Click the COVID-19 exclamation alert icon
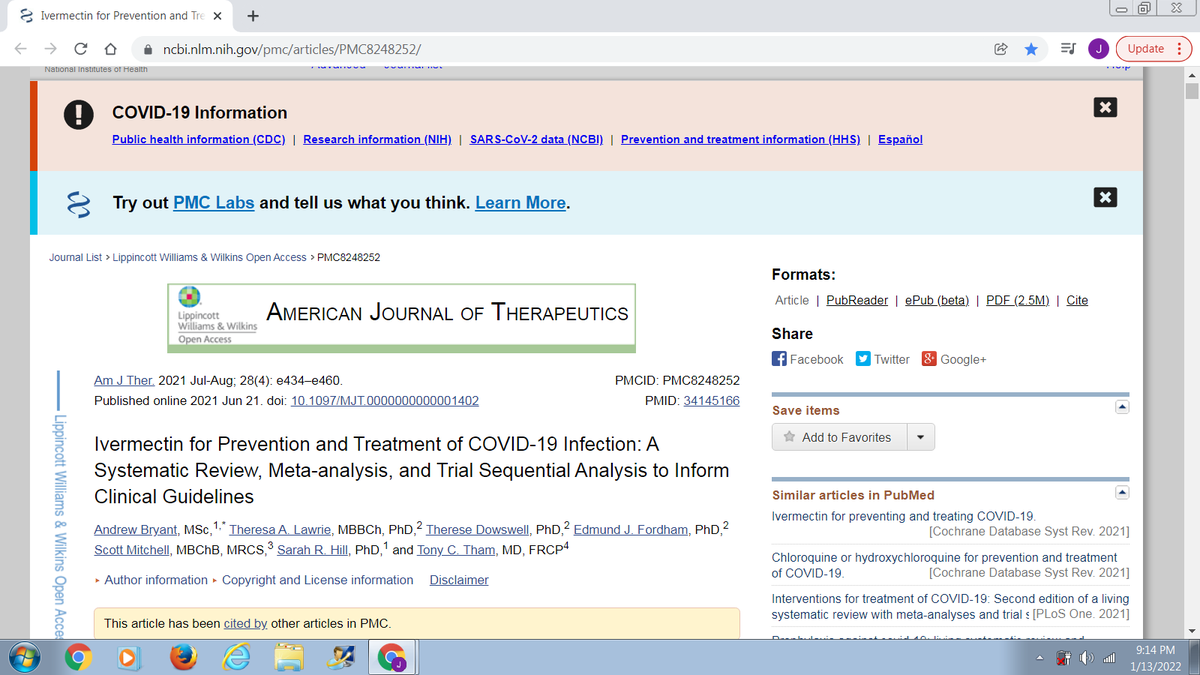This screenshot has width=1200, height=675. 78,117
